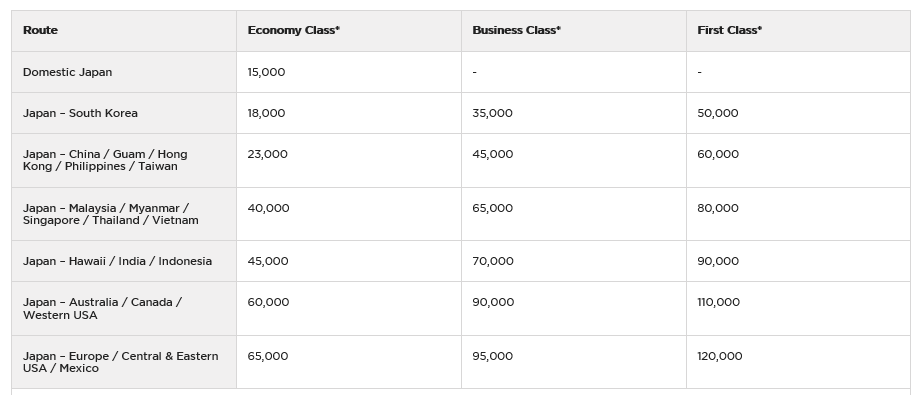Select the 95,000 business class value
Viewport: 911px width, 395px height.
point(493,356)
